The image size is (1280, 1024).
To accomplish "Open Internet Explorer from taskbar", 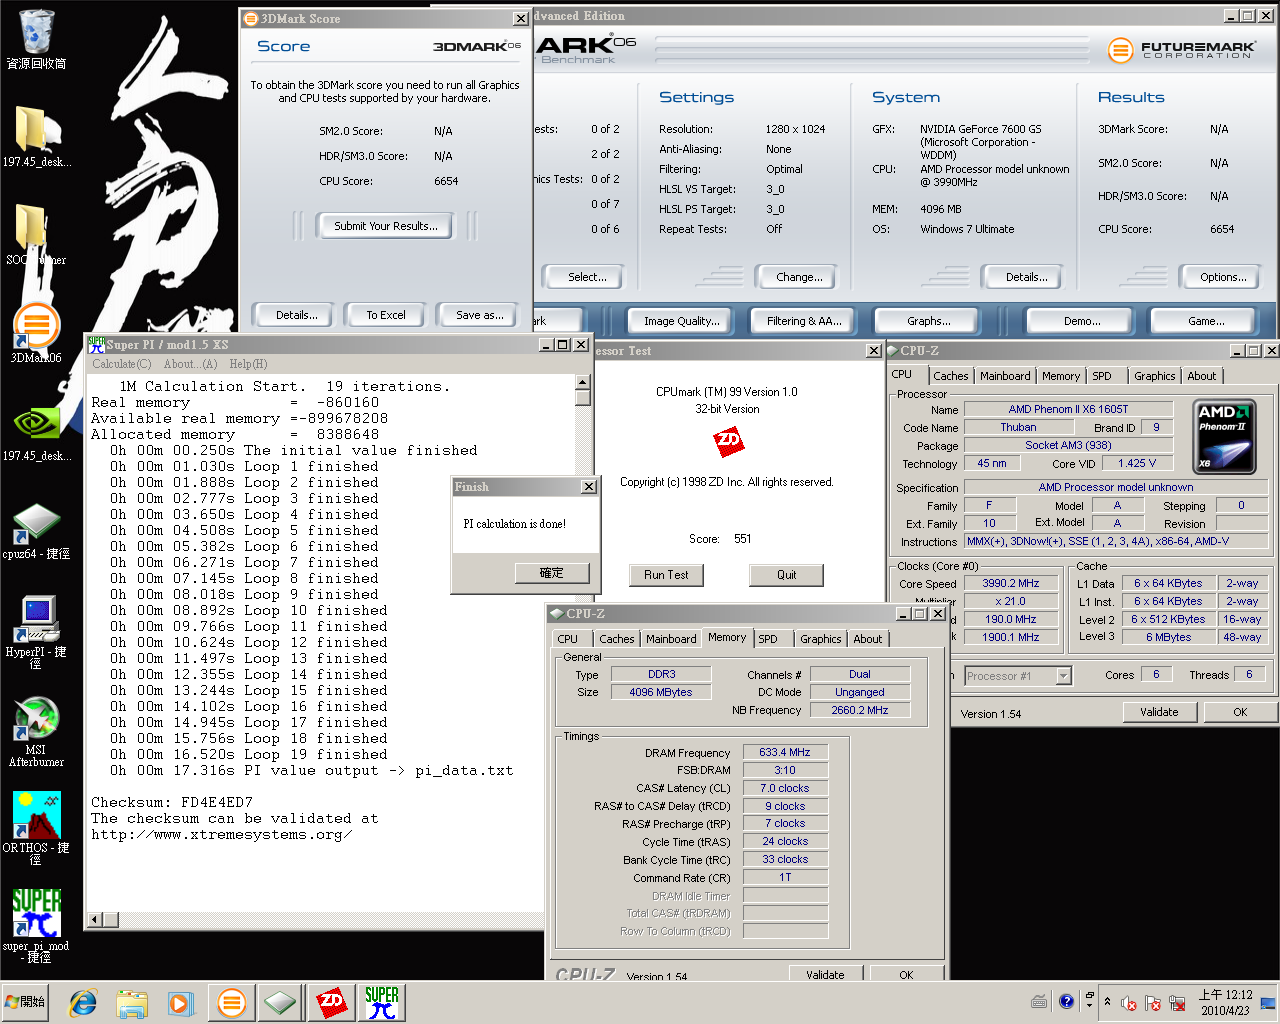I will point(83,1003).
